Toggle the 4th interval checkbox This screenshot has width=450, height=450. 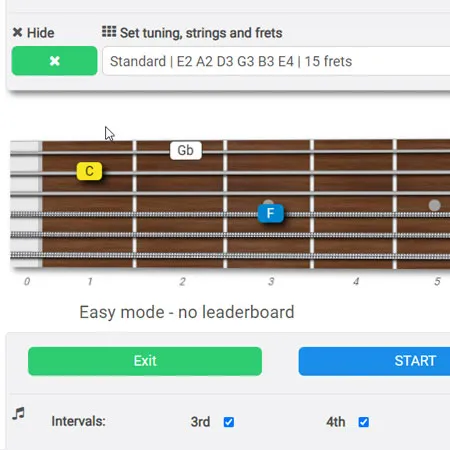(364, 422)
